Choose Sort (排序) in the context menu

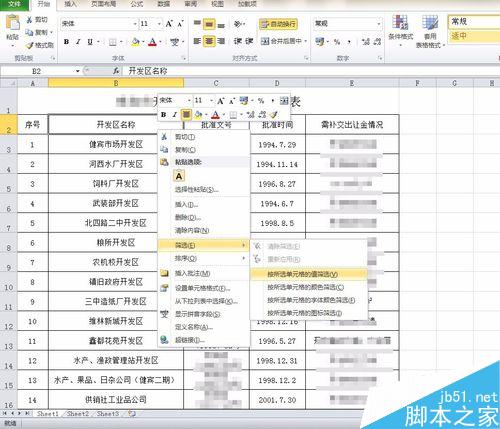[204, 258]
